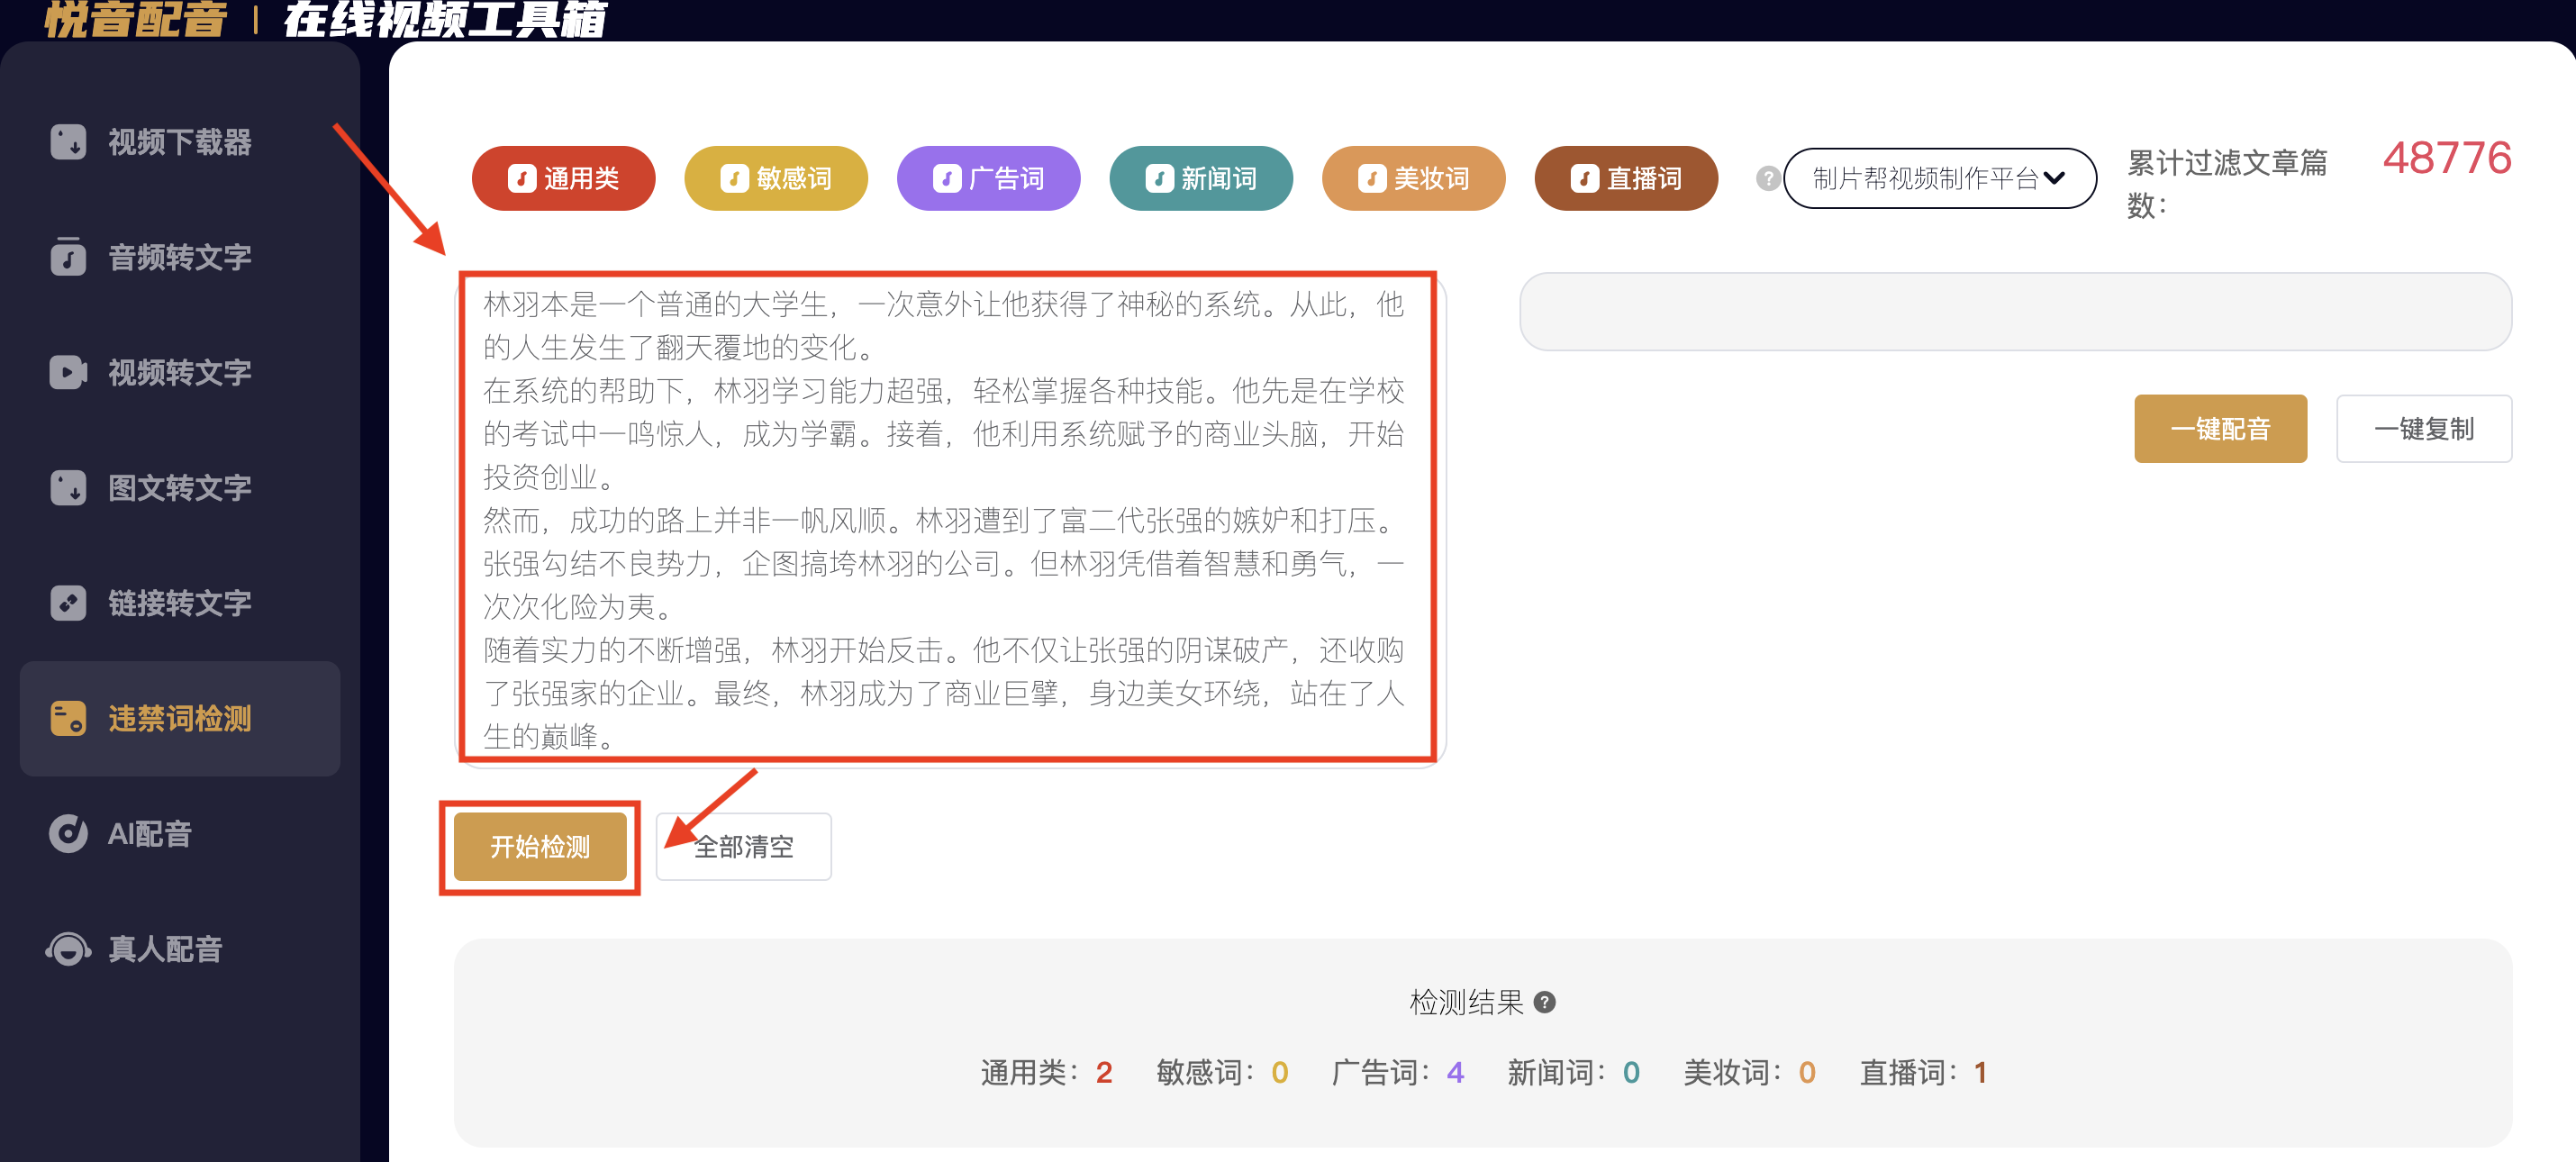Open the 真人配音 section

pyautogui.click(x=180, y=948)
